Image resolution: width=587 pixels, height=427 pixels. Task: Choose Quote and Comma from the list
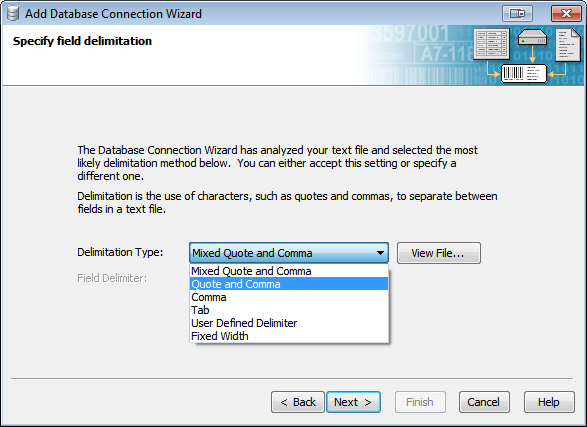click(289, 284)
